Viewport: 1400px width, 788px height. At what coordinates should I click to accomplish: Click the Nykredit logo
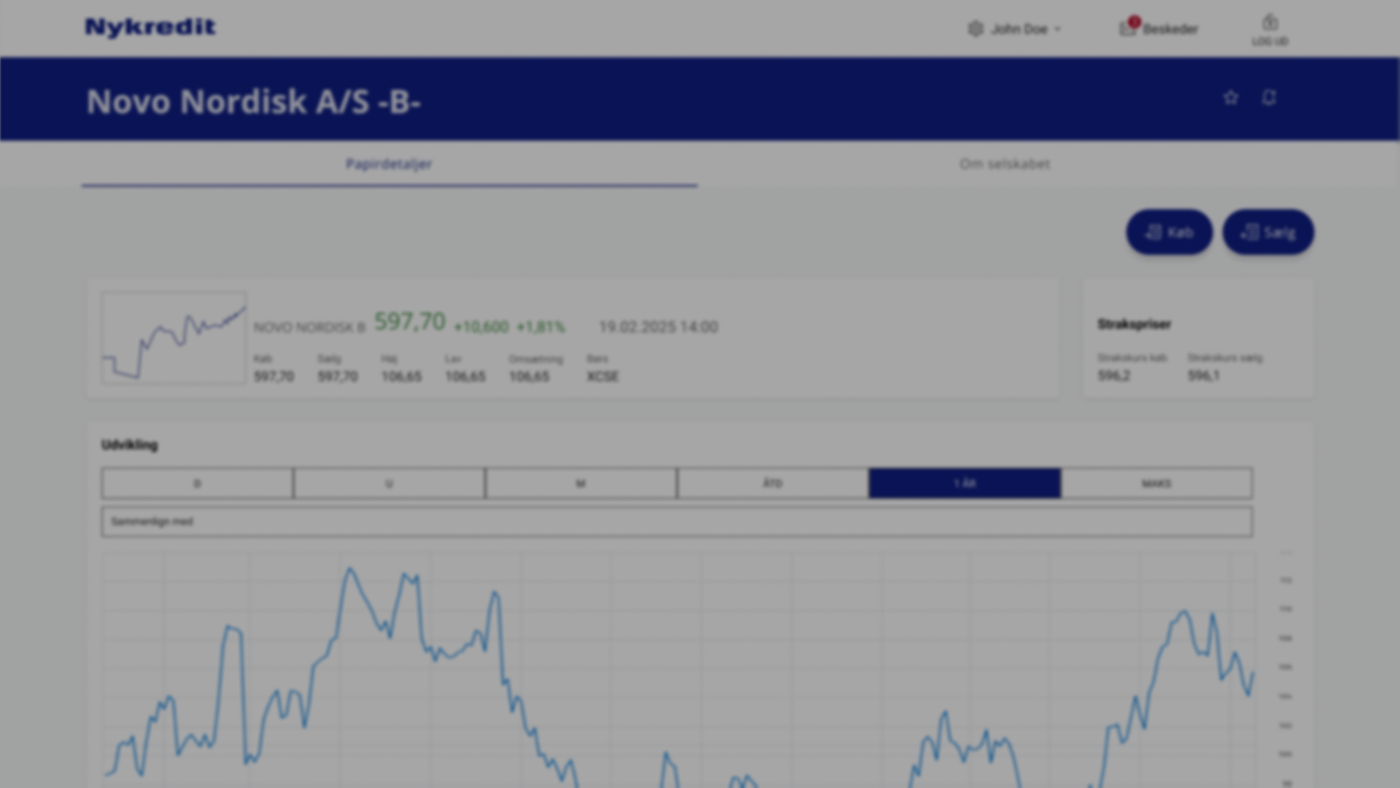click(x=150, y=27)
